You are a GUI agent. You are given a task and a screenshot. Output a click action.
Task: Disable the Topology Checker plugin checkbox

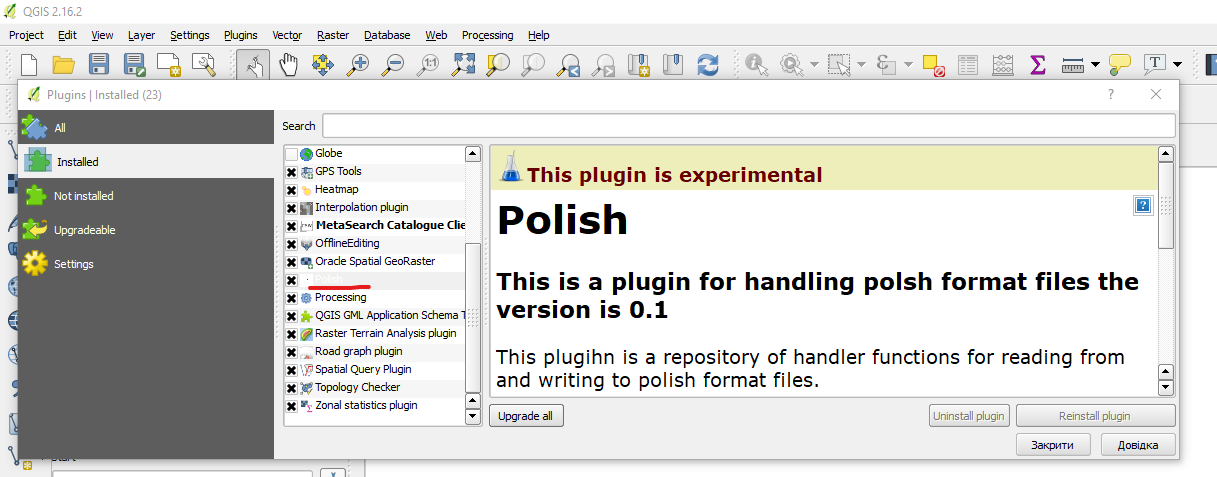[x=291, y=388]
